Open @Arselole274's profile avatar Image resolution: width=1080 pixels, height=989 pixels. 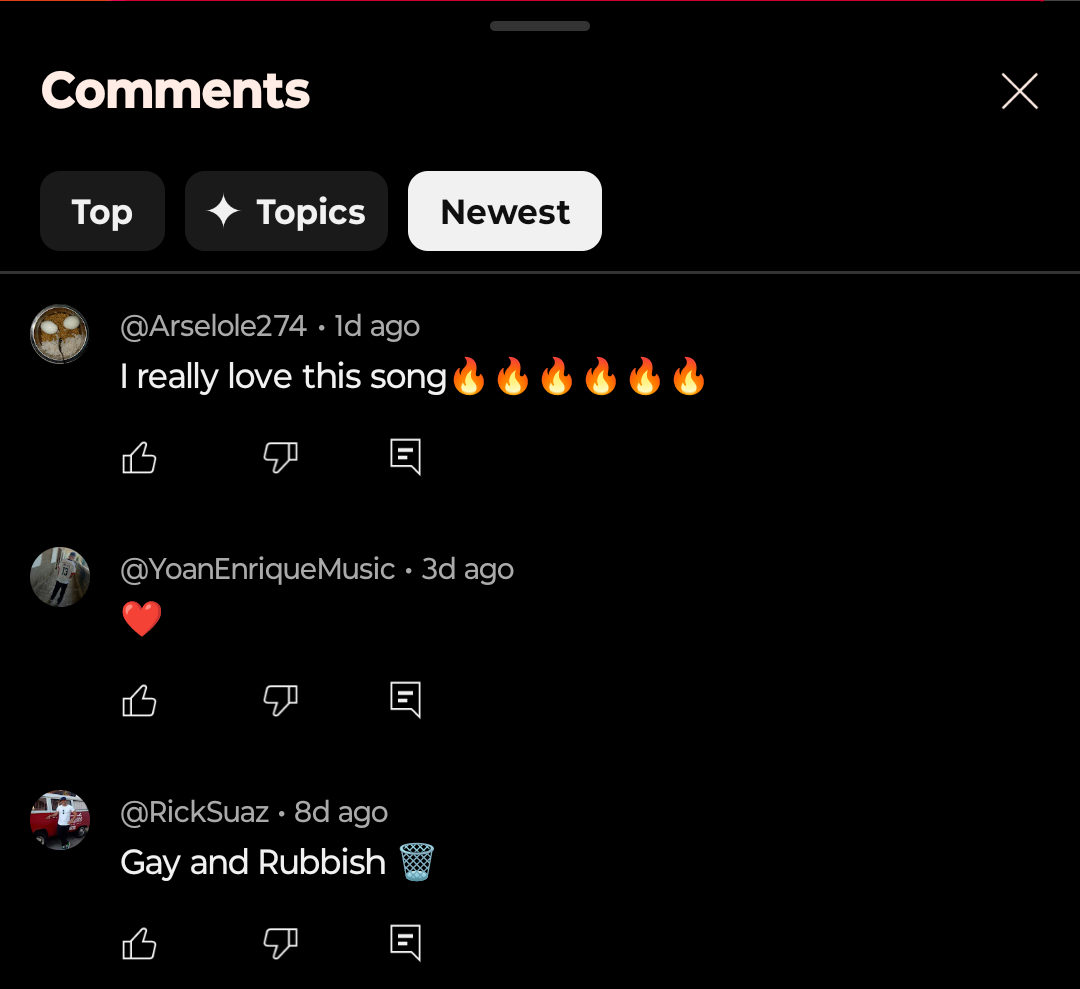coord(60,334)
